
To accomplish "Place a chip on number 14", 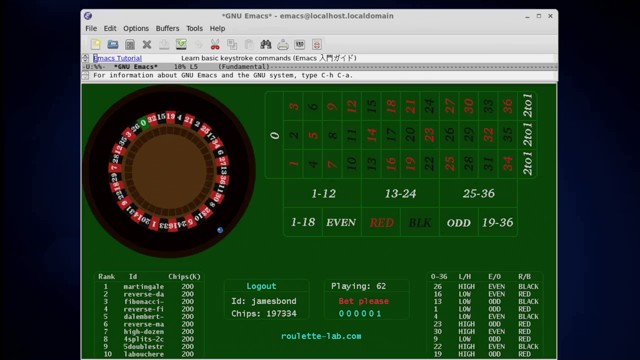I will coord(371,135).
